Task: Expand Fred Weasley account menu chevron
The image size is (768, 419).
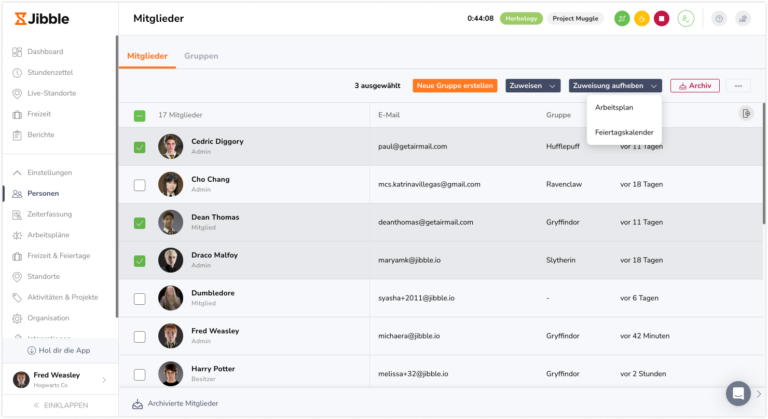Action: coord(104,380)
